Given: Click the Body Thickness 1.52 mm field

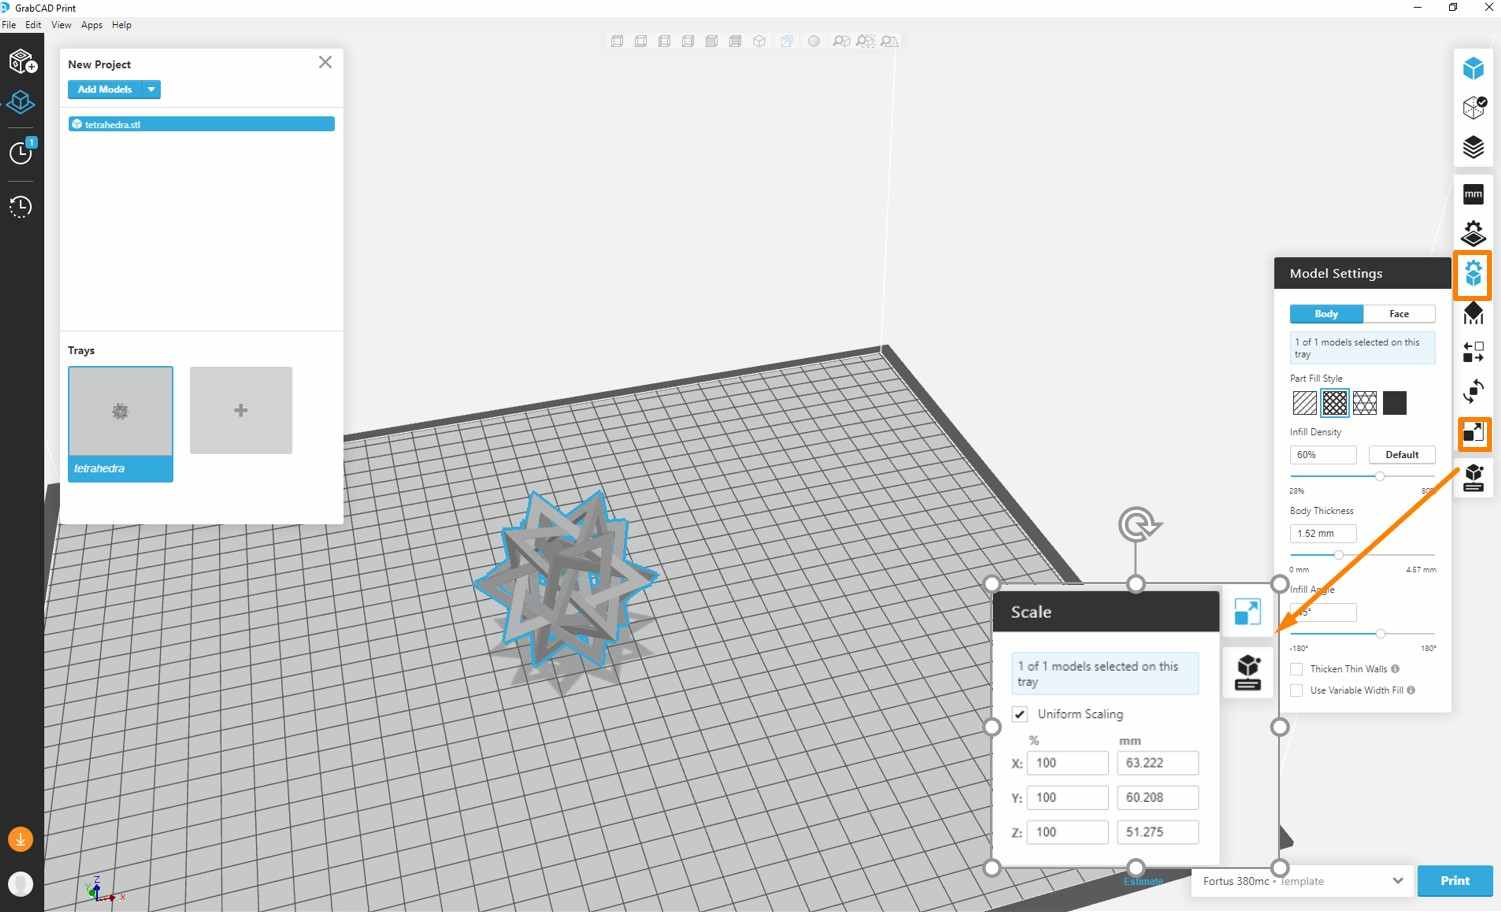Looking at the screenshot, I should (x=1323, y=534).
